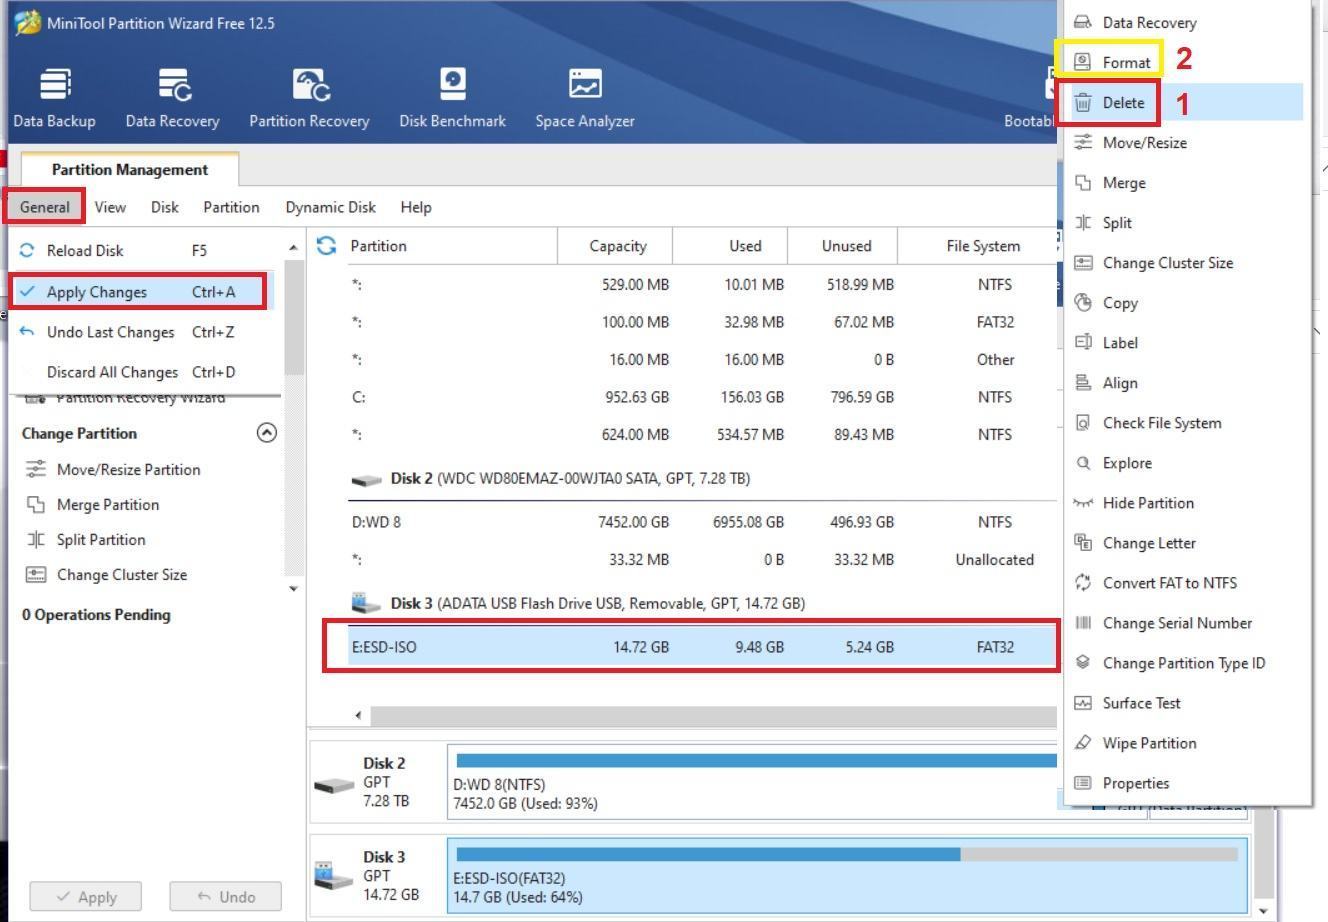The width and height of the screenshot is (1328, 922).
Task: Sort by the Used column header
Action: [x=731, y=246]
